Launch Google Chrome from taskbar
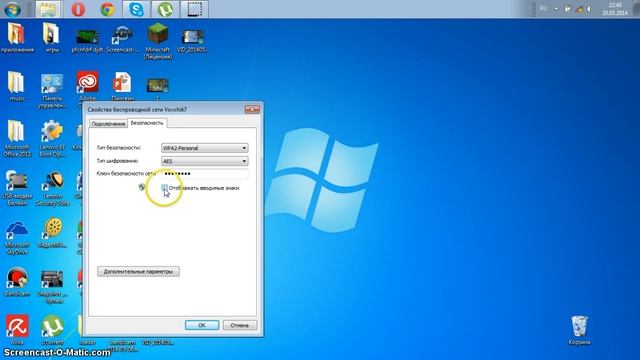Image resolution: width=640 pixels, height=360 pixels. pyautogui.click(x=107, y=9)
